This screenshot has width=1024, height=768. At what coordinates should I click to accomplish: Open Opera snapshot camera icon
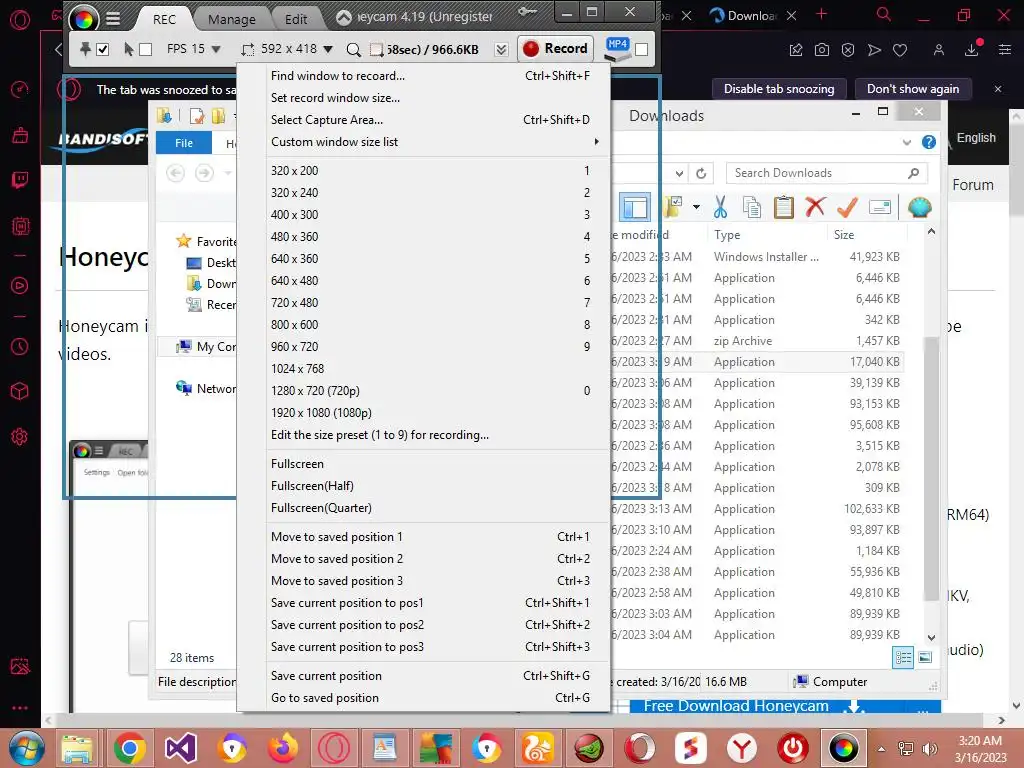tap(822, 50)
